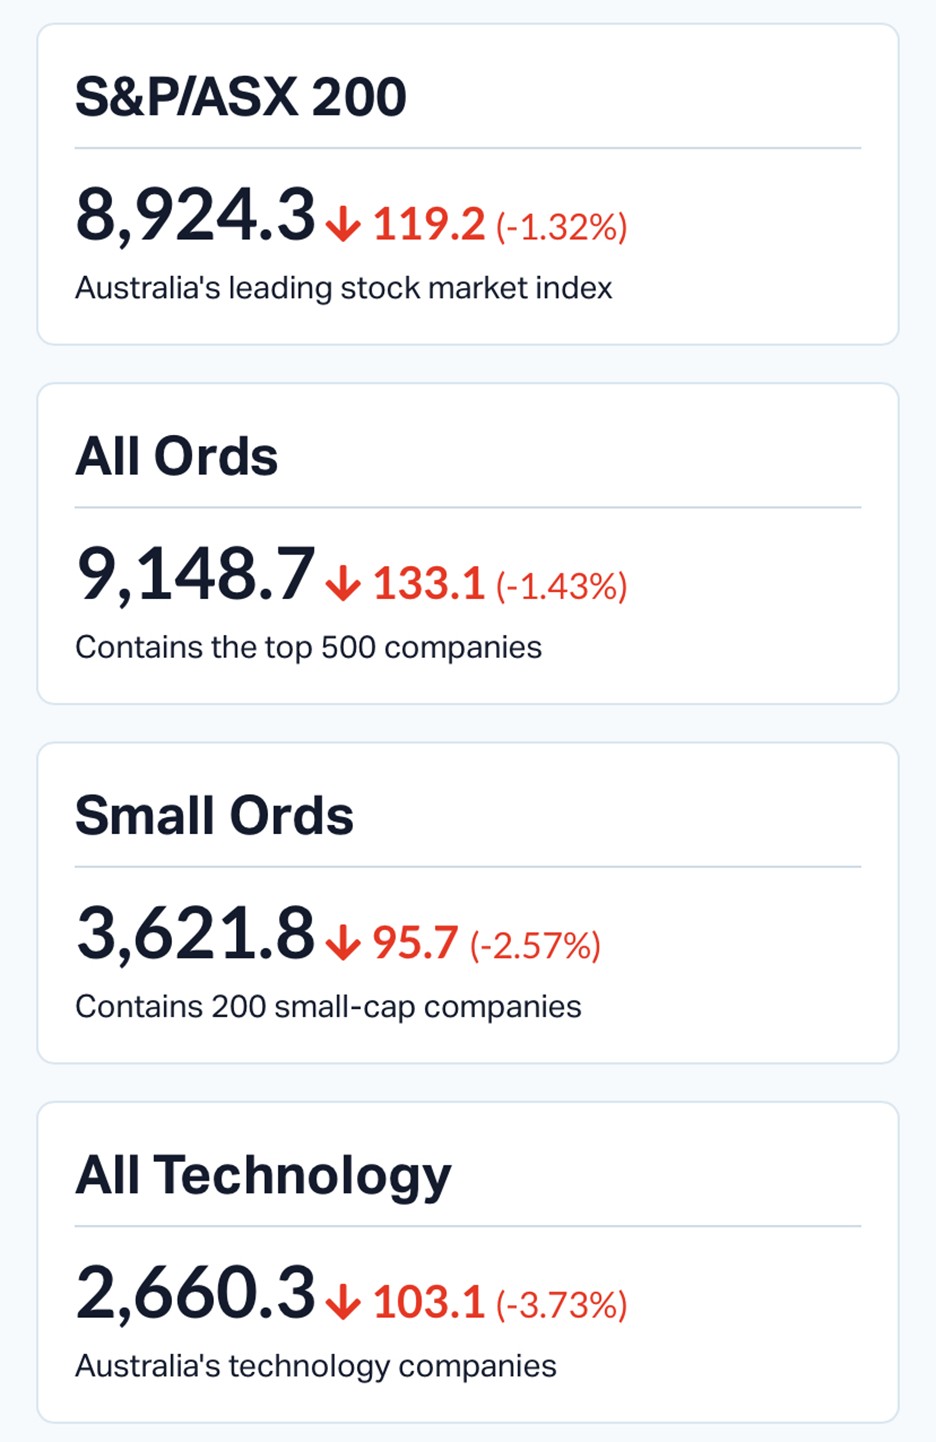Click the 95.7 point change figure
Viewport: 936px width, 1442px height.
click(x=415, y=943)
